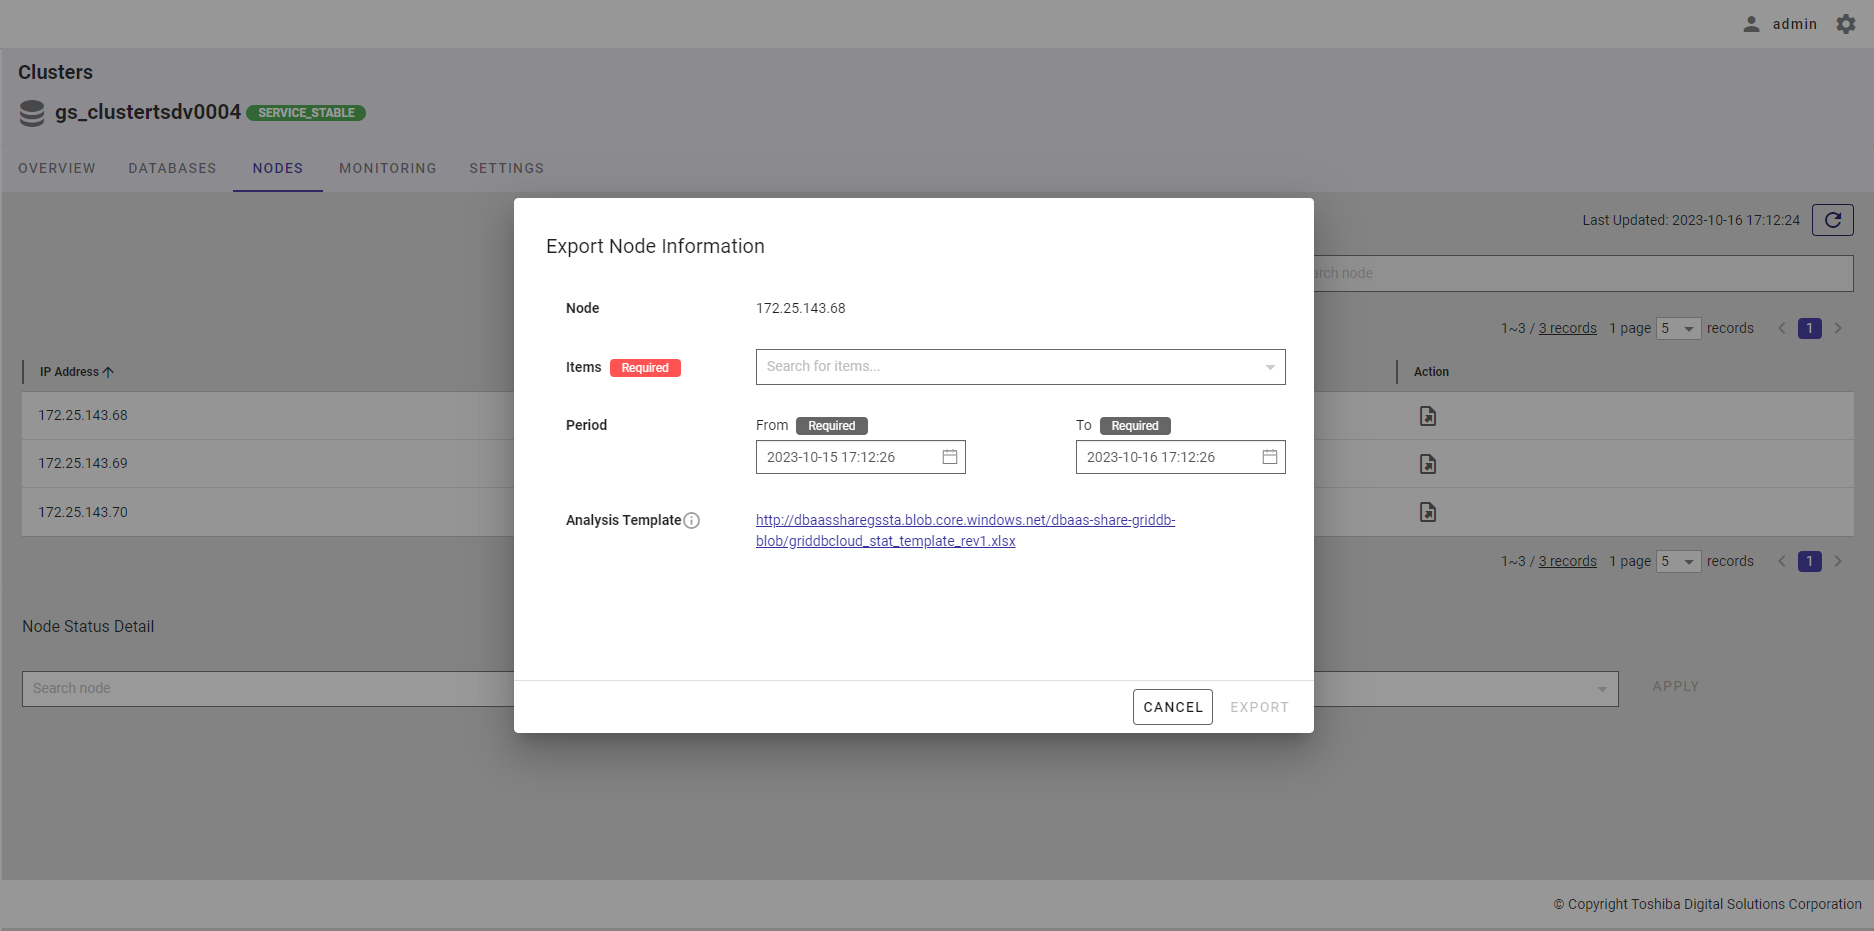
Task: Switch to the Monitoring tab
Action: coord(387,168)
